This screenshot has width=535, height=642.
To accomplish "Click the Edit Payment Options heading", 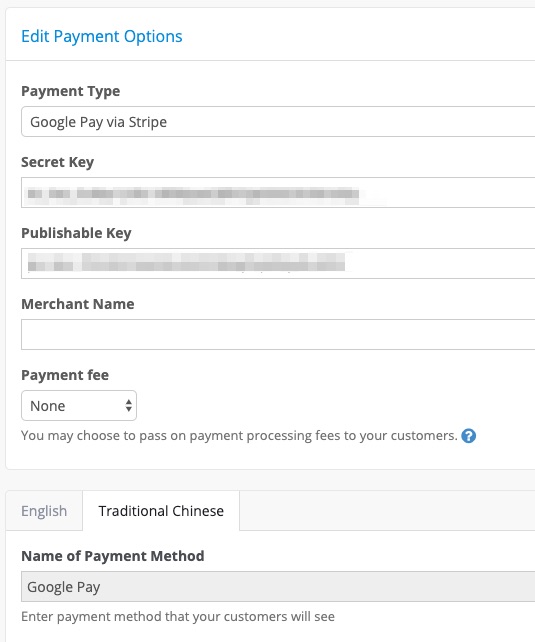I will [102, 36].
